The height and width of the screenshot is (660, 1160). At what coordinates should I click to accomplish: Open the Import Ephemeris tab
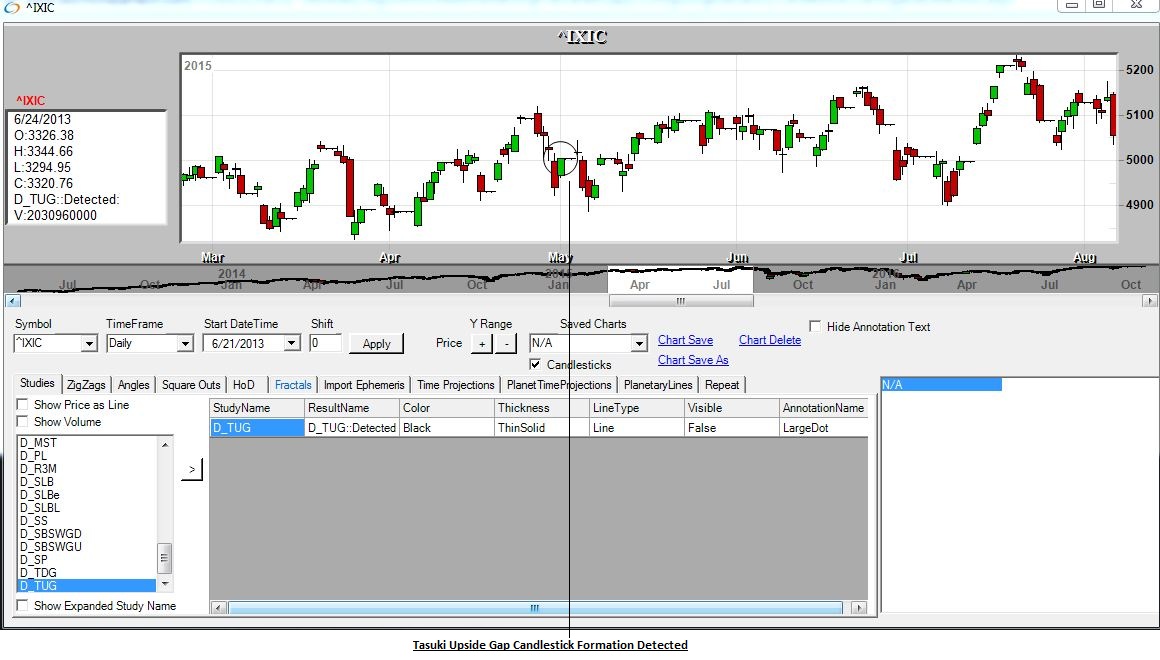pyautogui.click(x=364, y=385)
